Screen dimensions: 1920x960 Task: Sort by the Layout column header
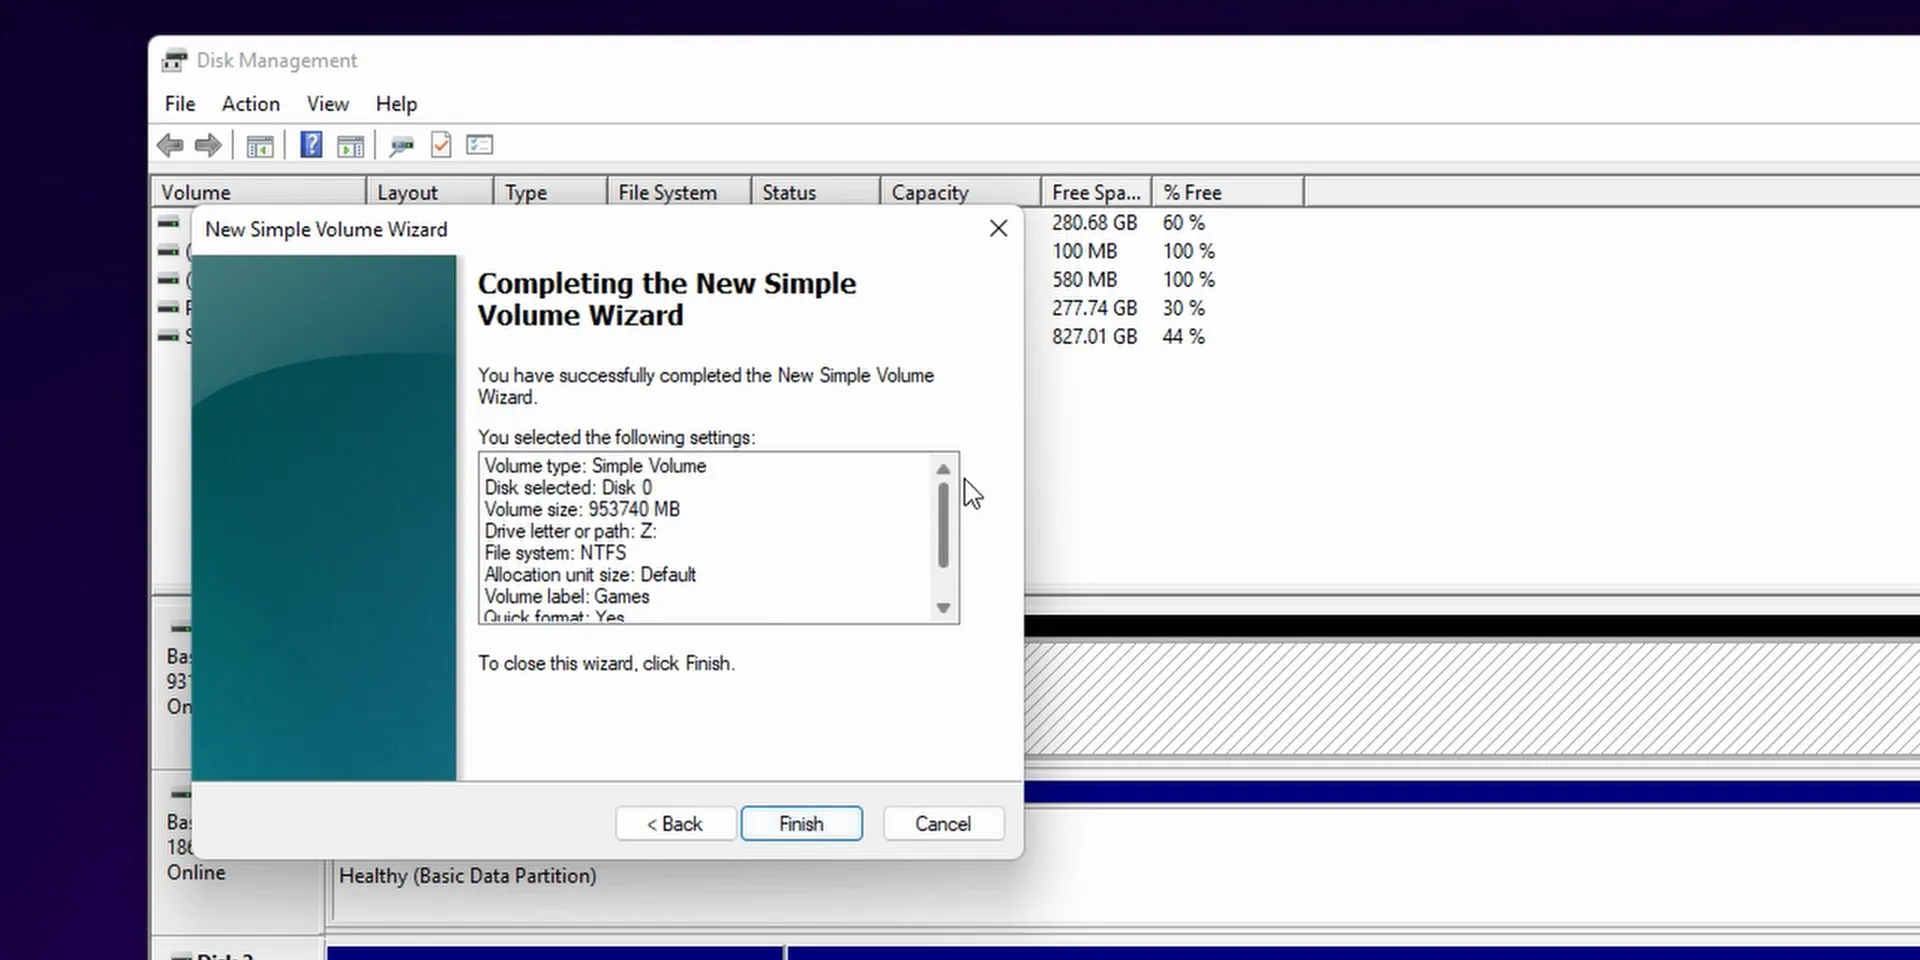(430, 192)
